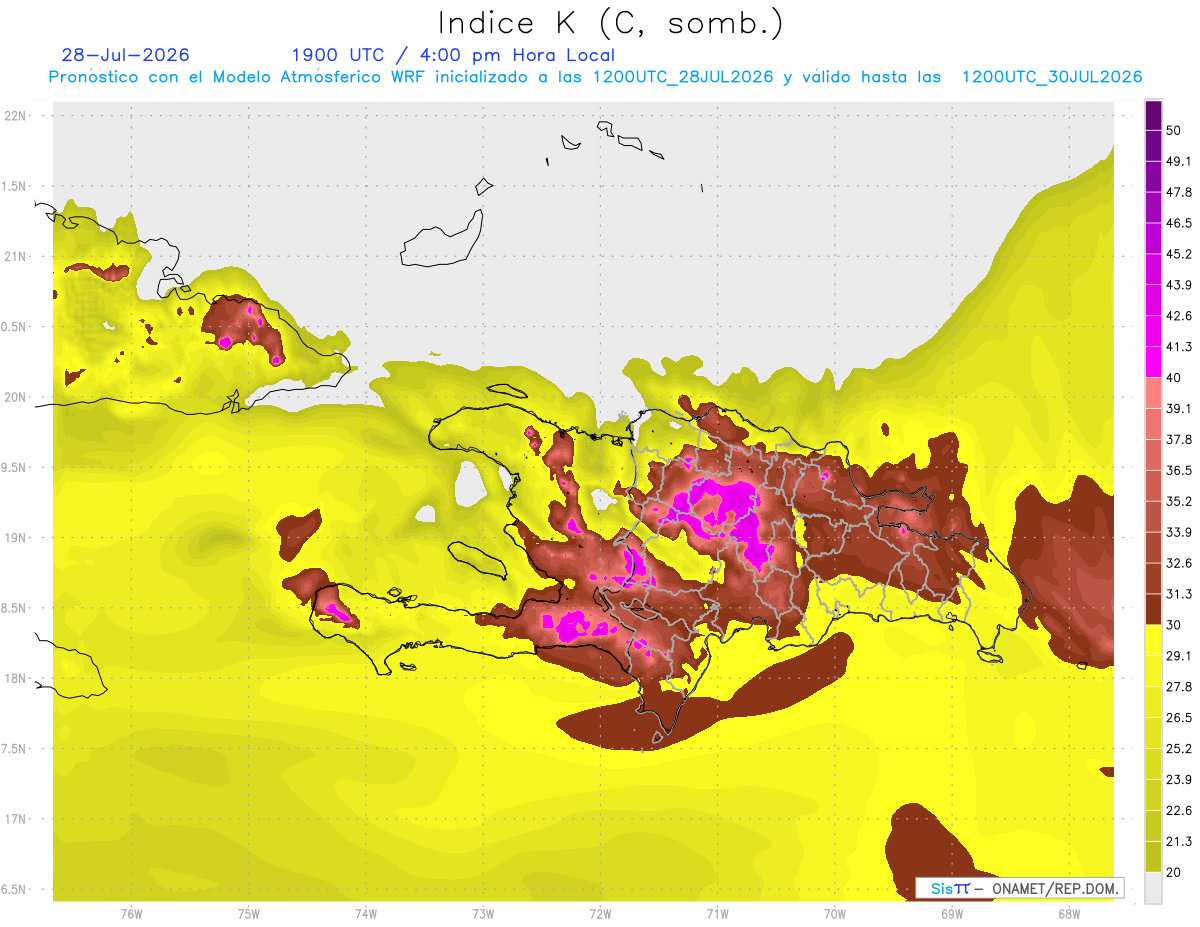This screenshot has width=1200, height=927.
Task: Click the '42.6' value on the color scale
Action: click(x=1179, y=316)
